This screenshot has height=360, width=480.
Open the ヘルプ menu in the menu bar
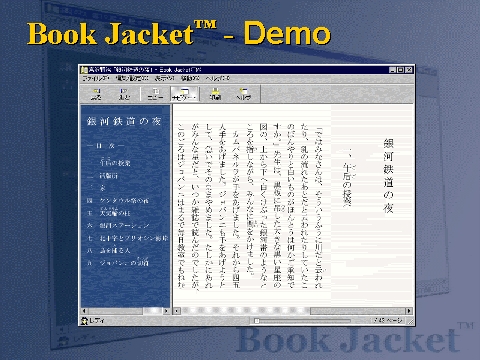218,79
